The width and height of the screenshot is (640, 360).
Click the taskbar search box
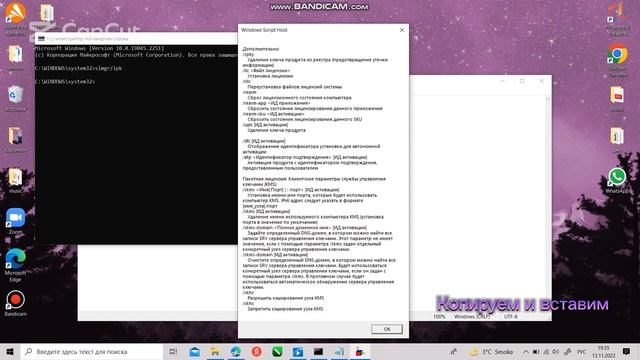pos(92,351)
